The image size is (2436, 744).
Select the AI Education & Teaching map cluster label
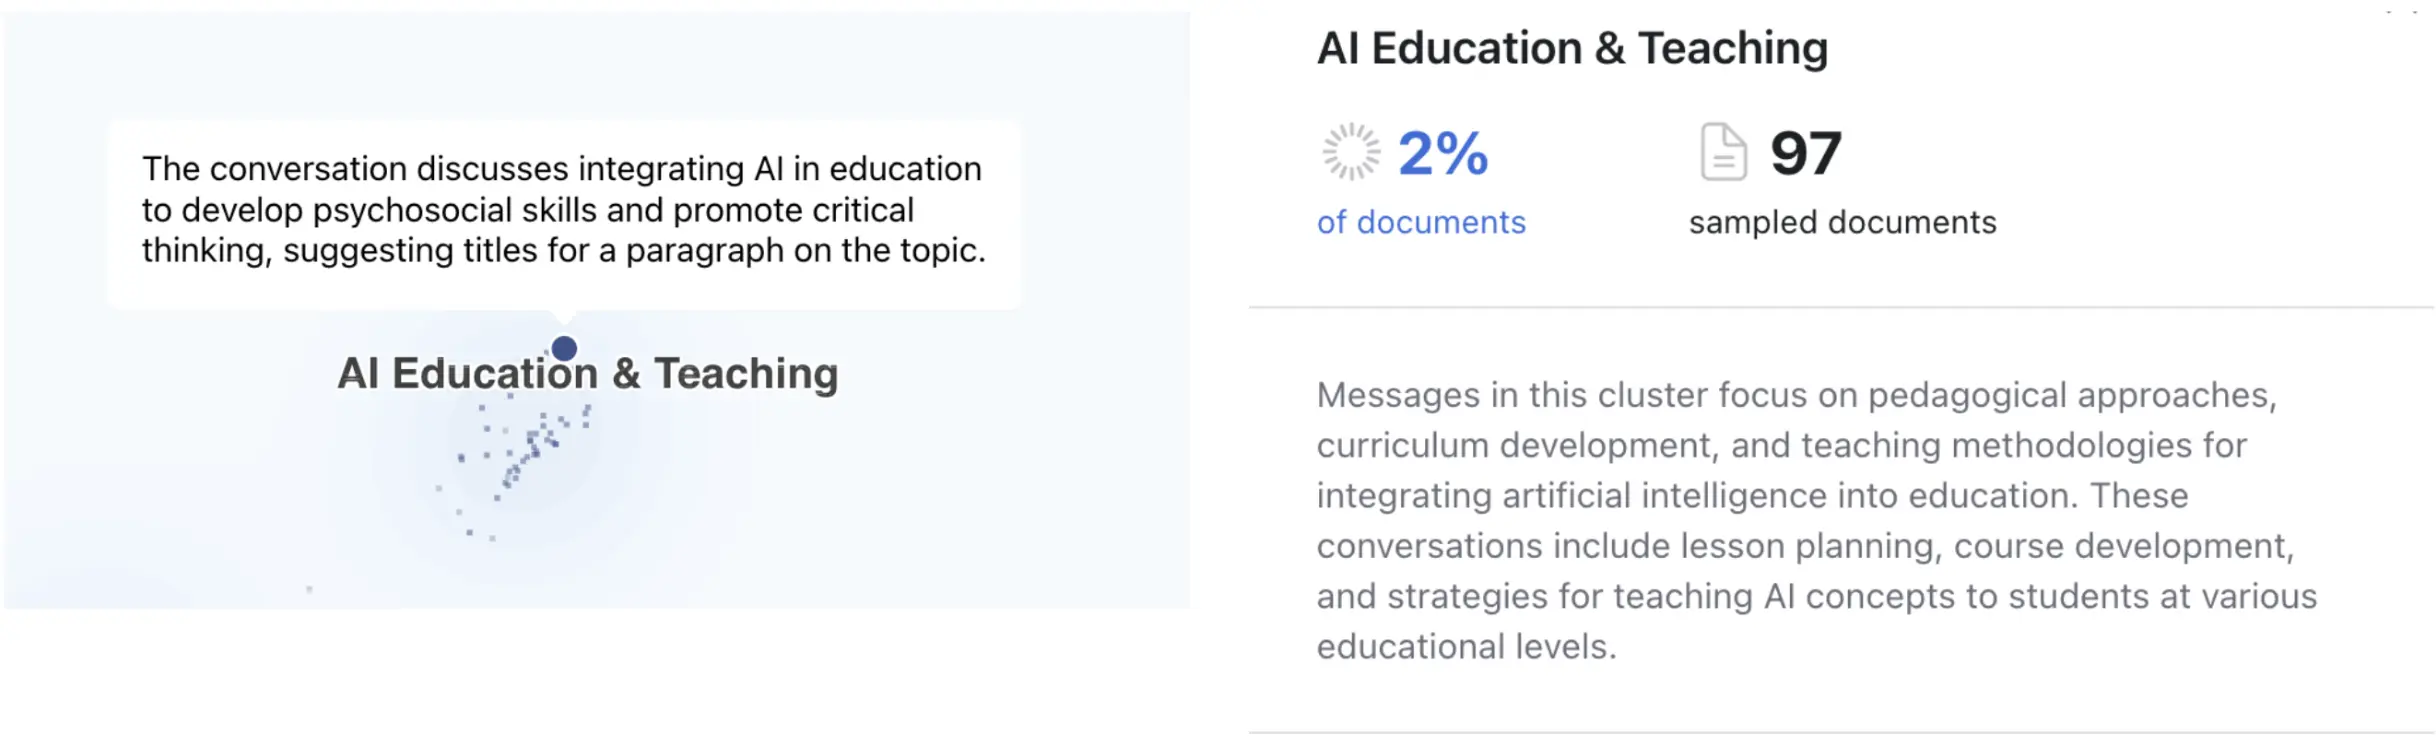[587, 374]
